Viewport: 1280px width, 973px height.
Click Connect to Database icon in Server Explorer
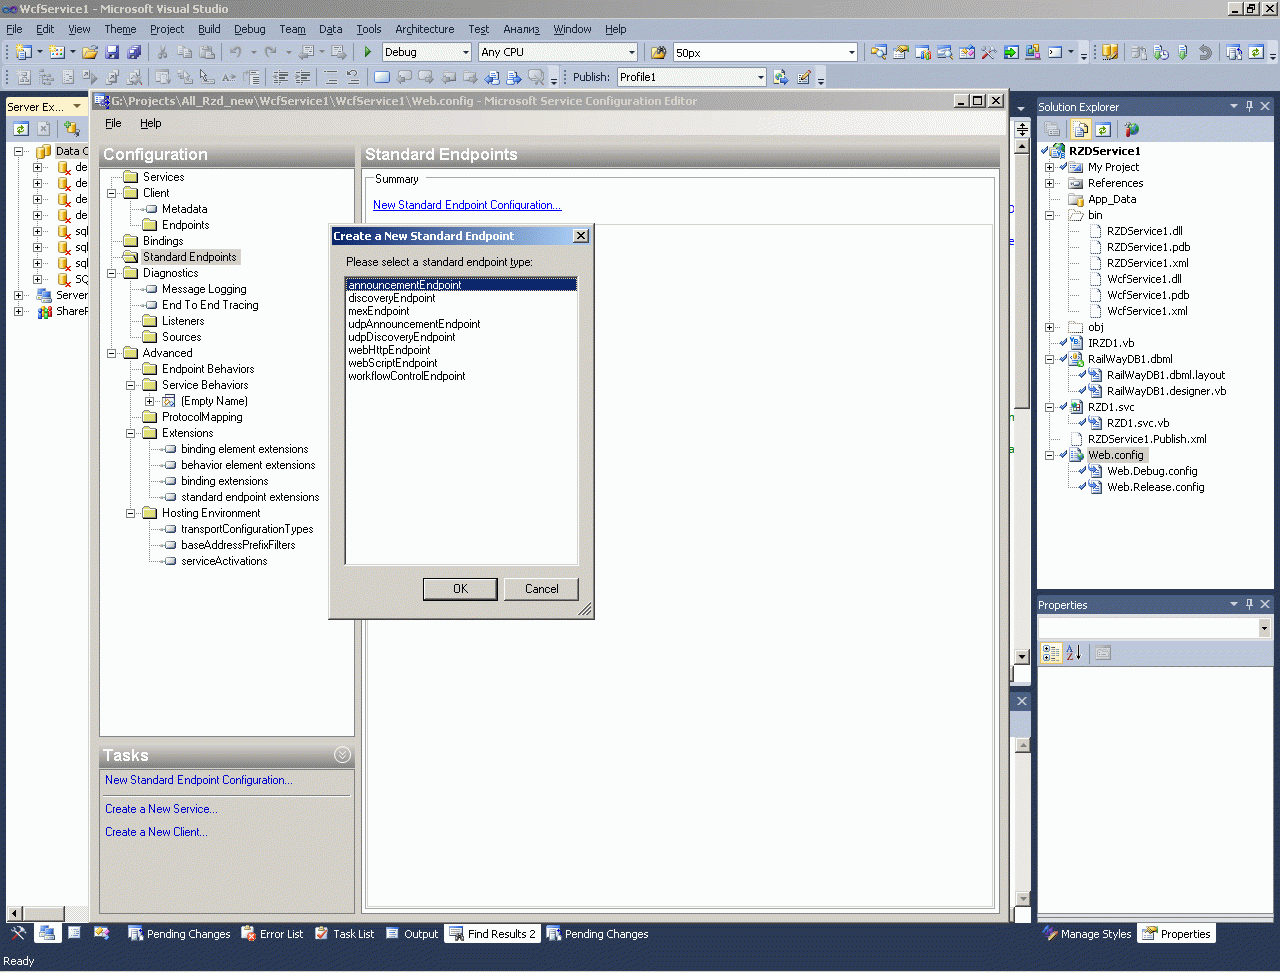72,128
